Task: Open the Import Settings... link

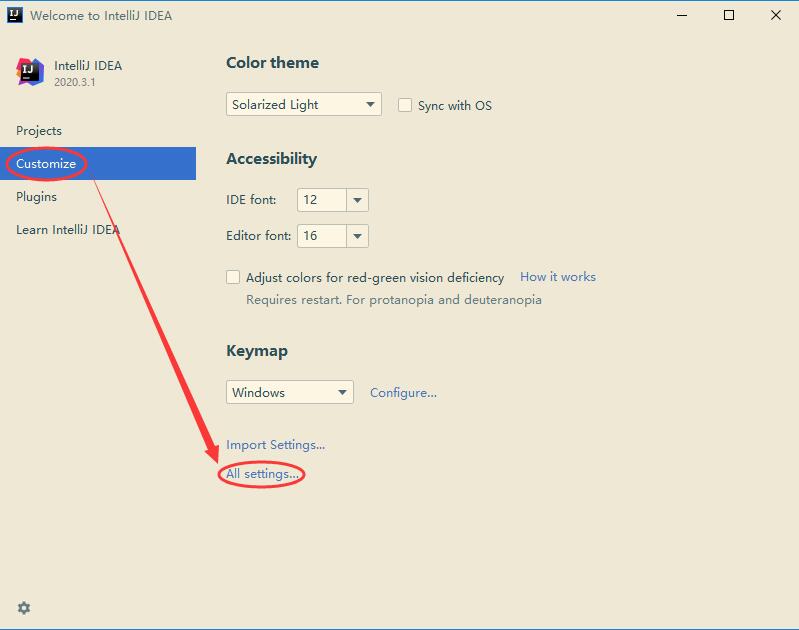Action: 275,444
